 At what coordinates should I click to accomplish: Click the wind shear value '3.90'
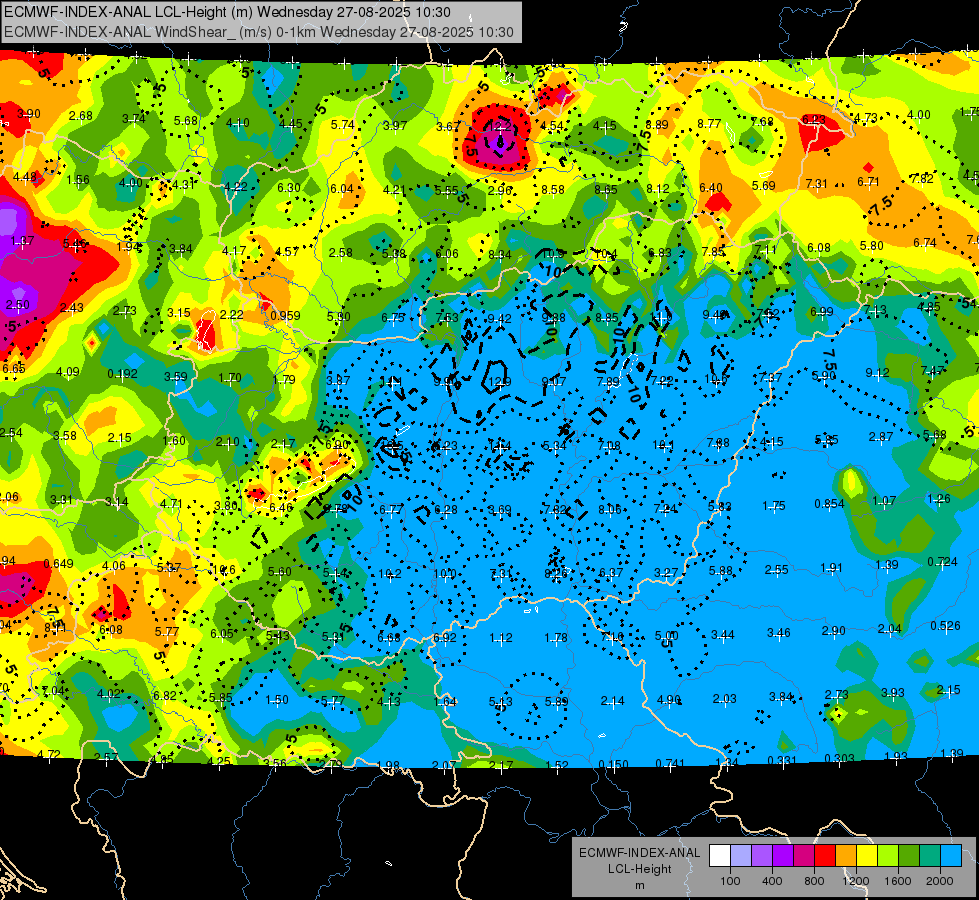tap(29, 114)
